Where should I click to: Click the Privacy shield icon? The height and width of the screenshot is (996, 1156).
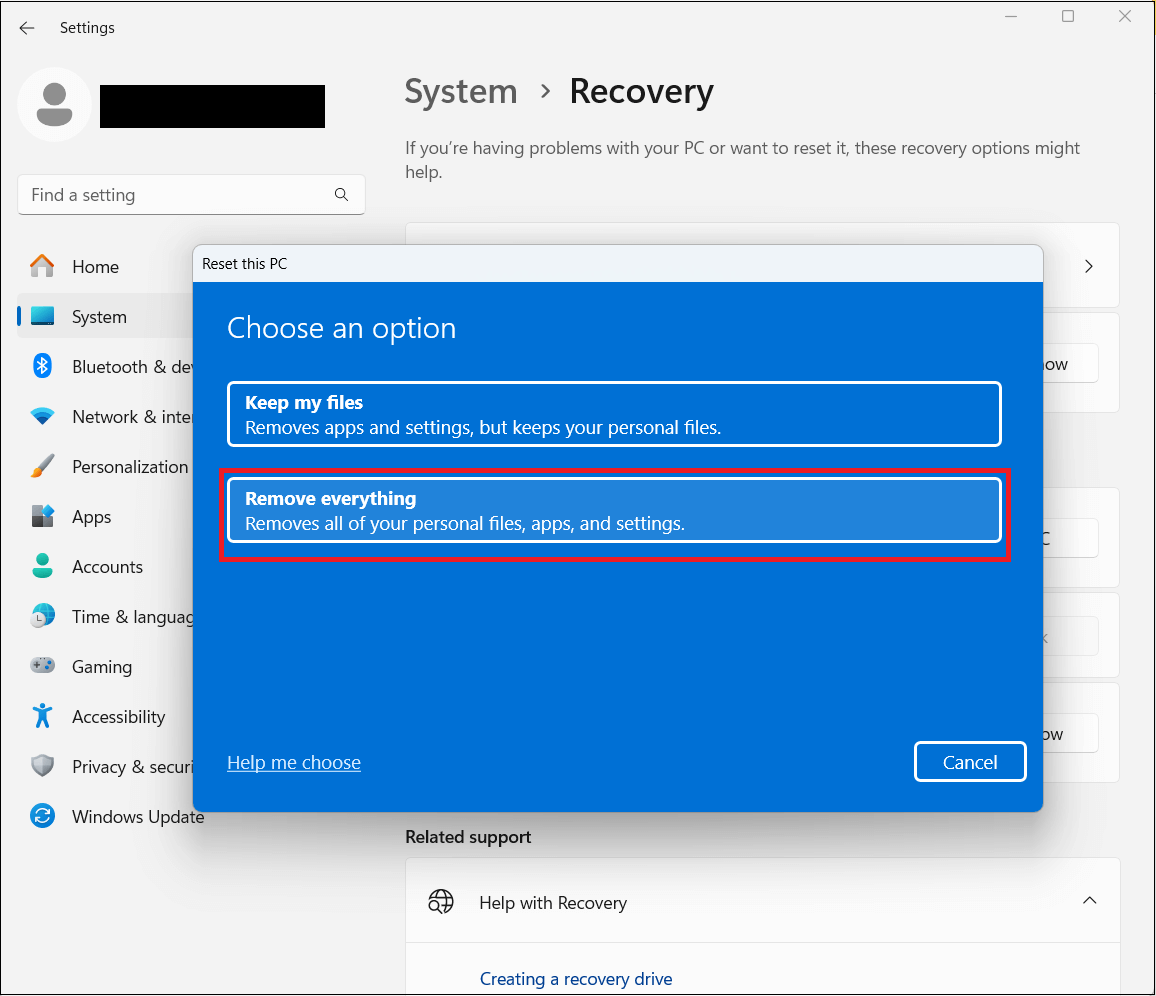[x=42, y=766]
